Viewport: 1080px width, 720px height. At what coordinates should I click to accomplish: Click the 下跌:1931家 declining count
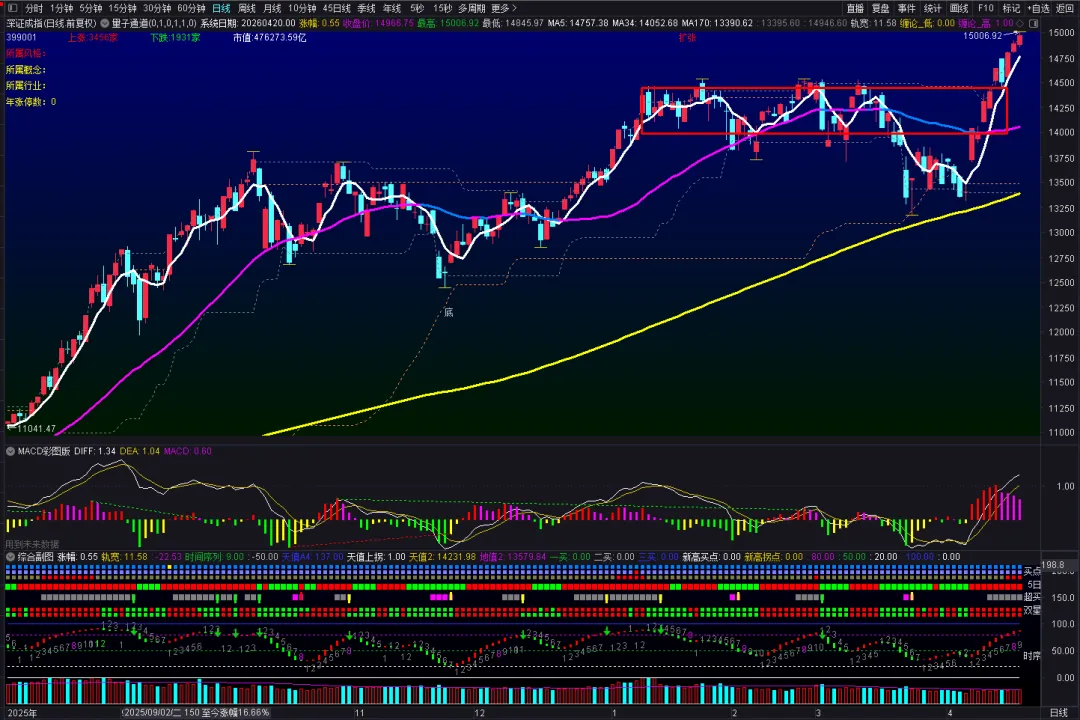[175, 37]
